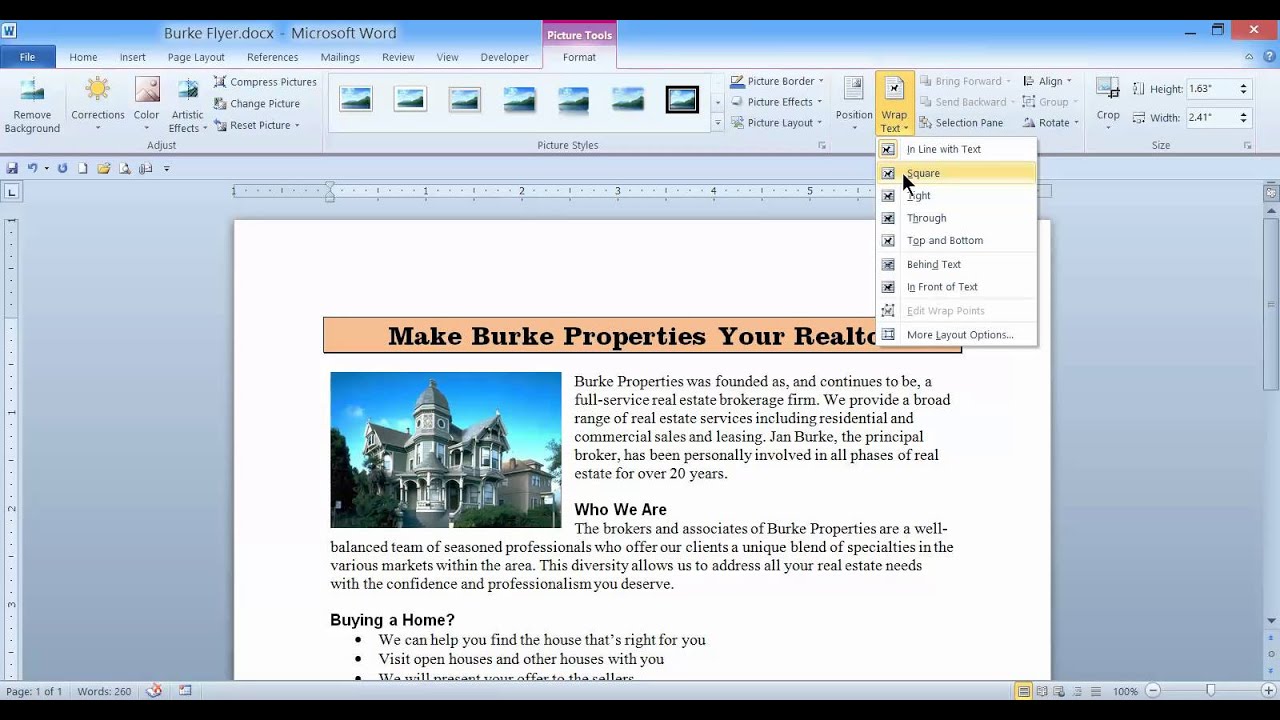This screenshot has height=720, width=1280.
Task: Open the References tab
Action: coord(272,57)
